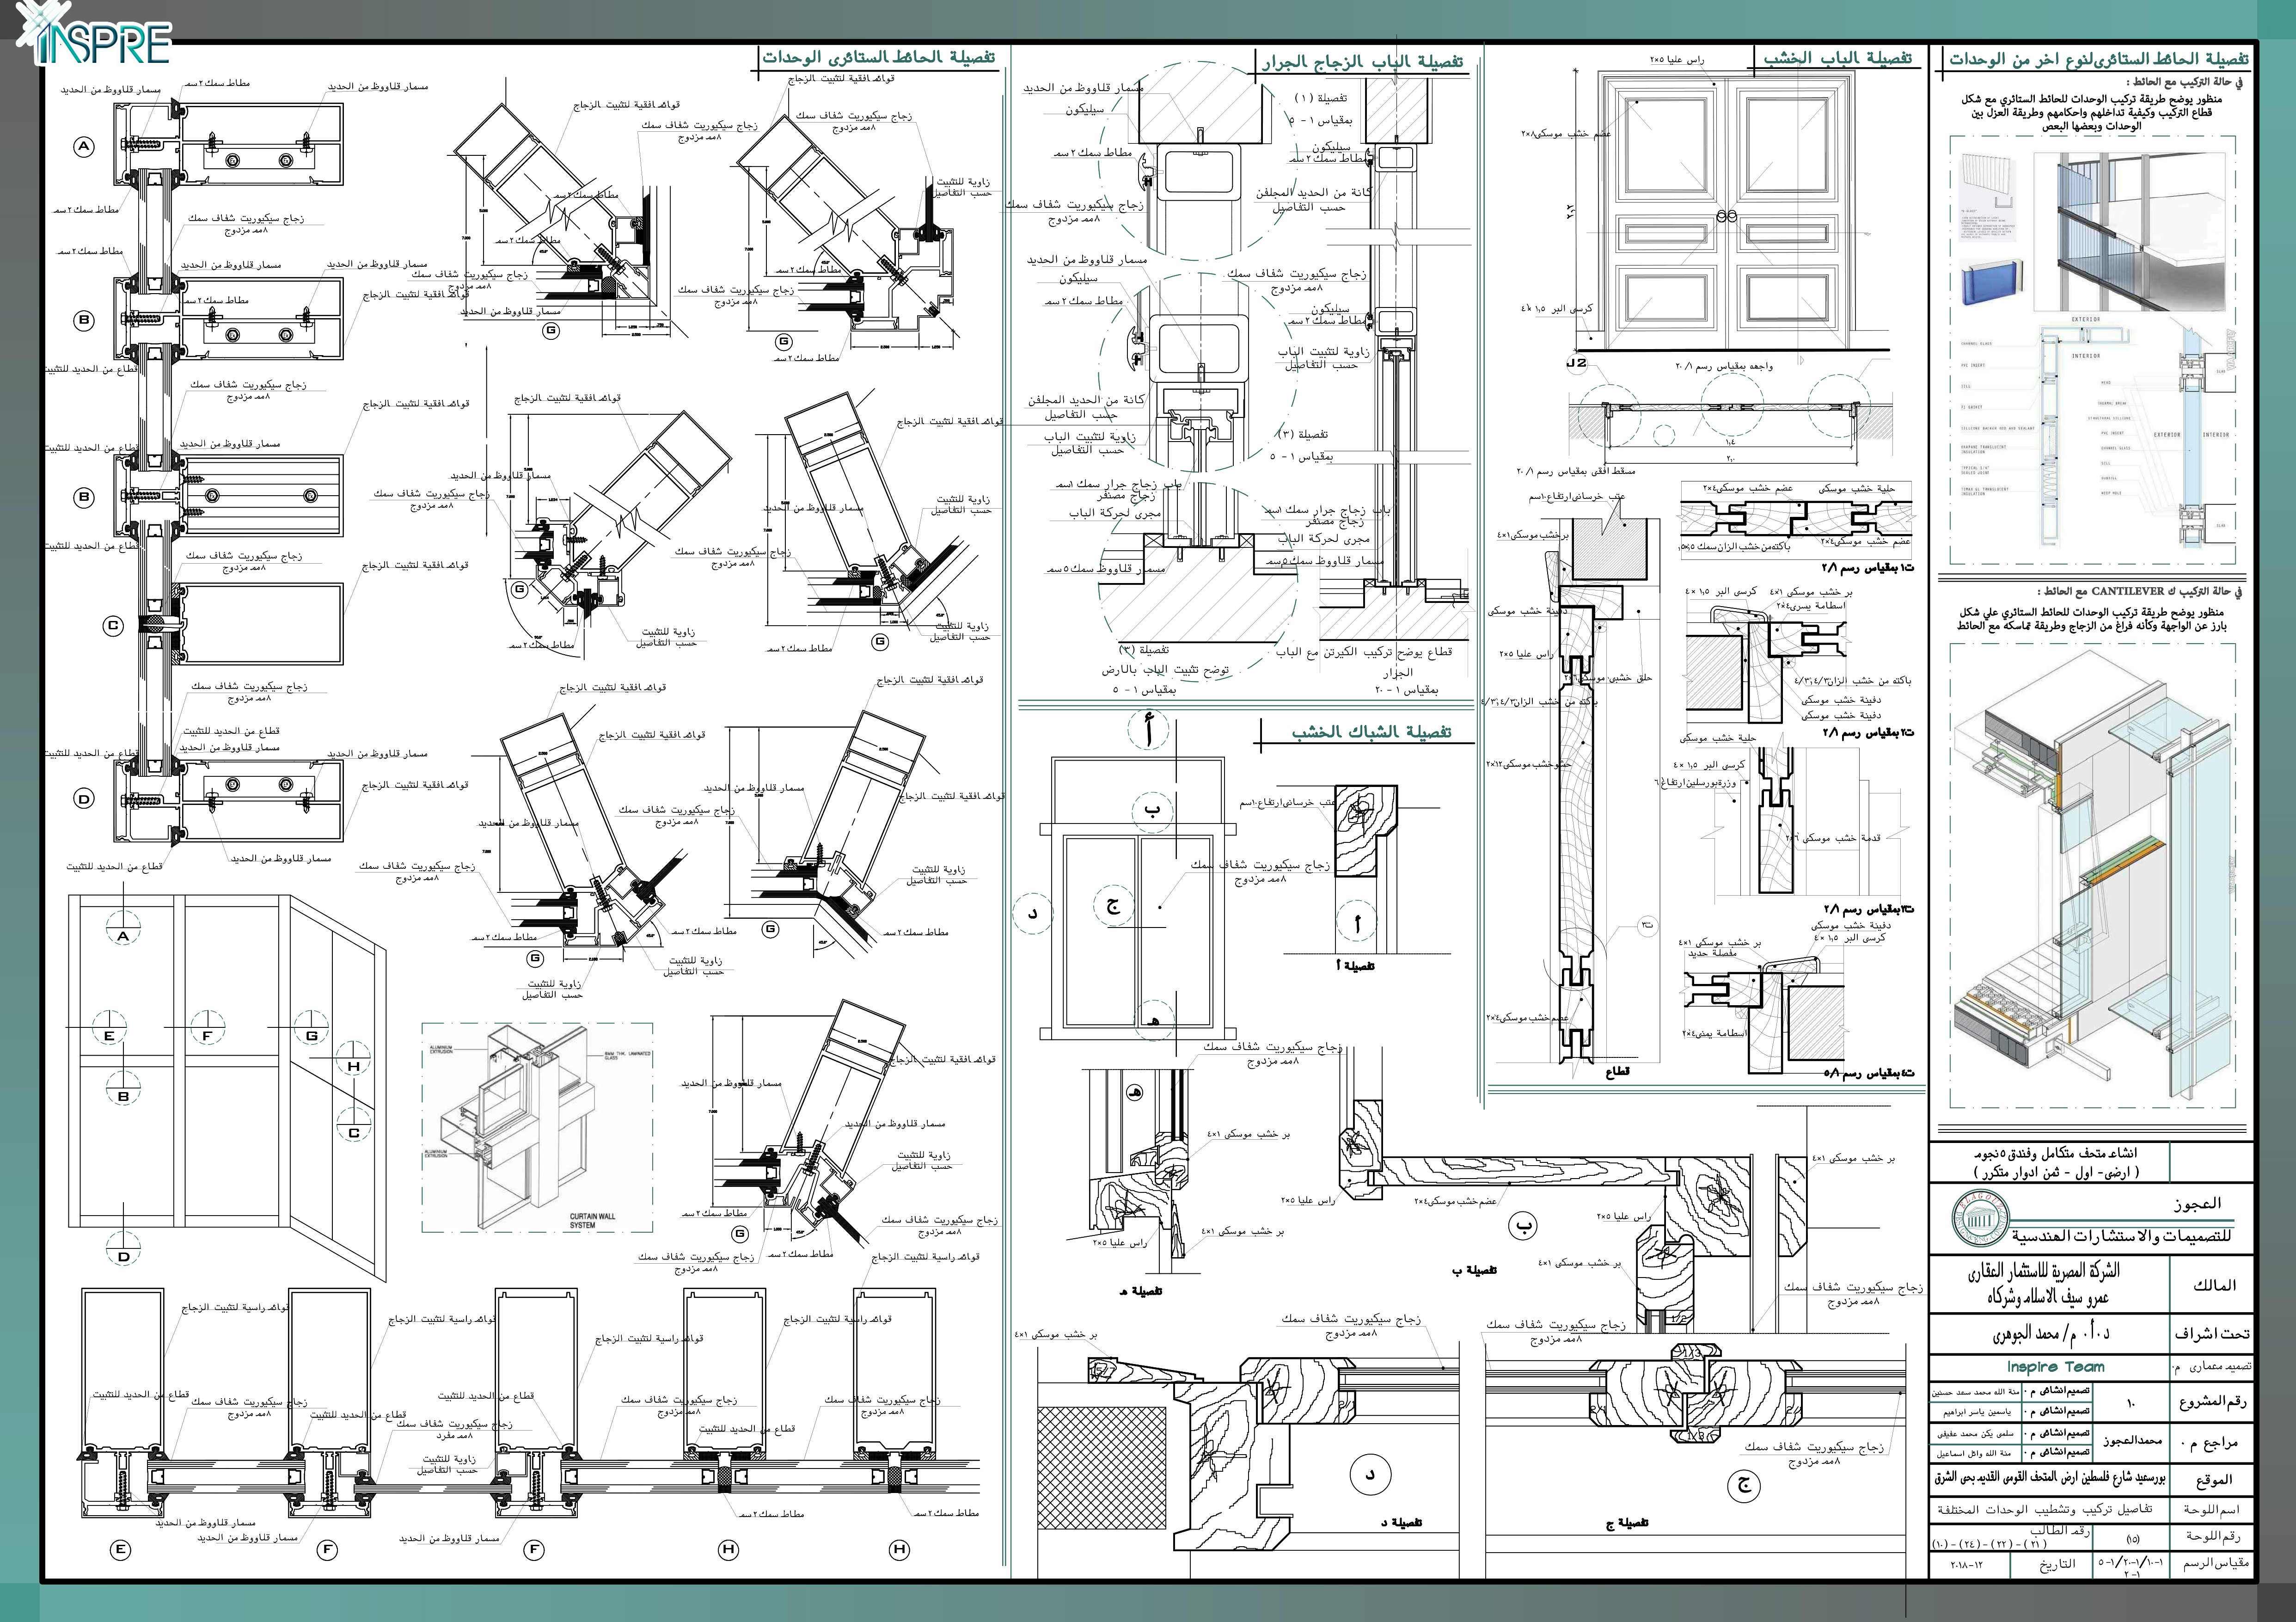Click the 'تفصيلة ب' caption
The width and height of the screenshot is (2296, 1622).
[1474, 1270]
